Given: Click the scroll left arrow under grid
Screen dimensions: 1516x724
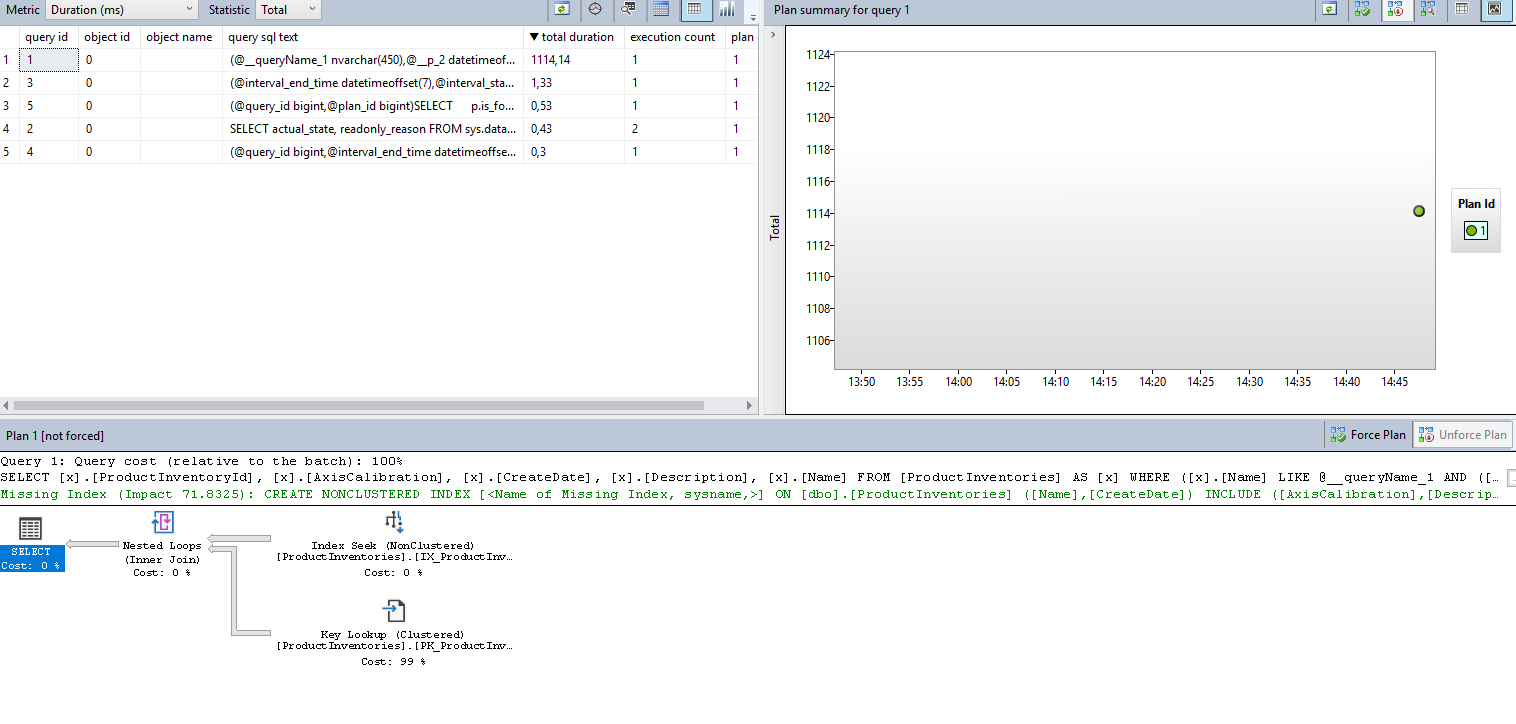Looking at the screenshot, I should point(5,405).
